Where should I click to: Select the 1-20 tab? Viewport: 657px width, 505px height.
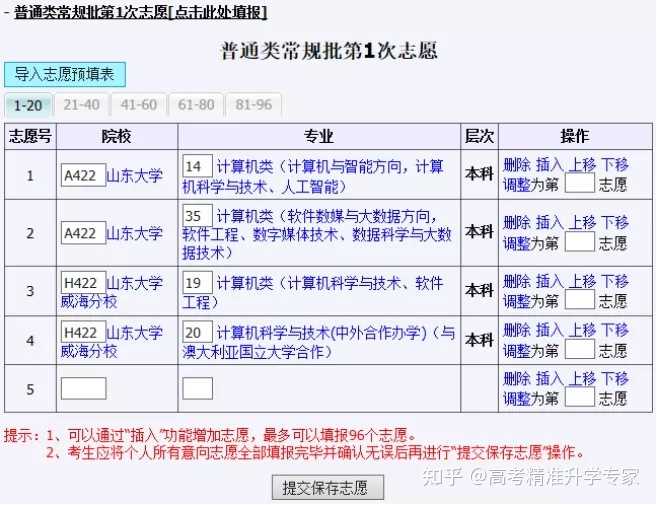point(28,105)
